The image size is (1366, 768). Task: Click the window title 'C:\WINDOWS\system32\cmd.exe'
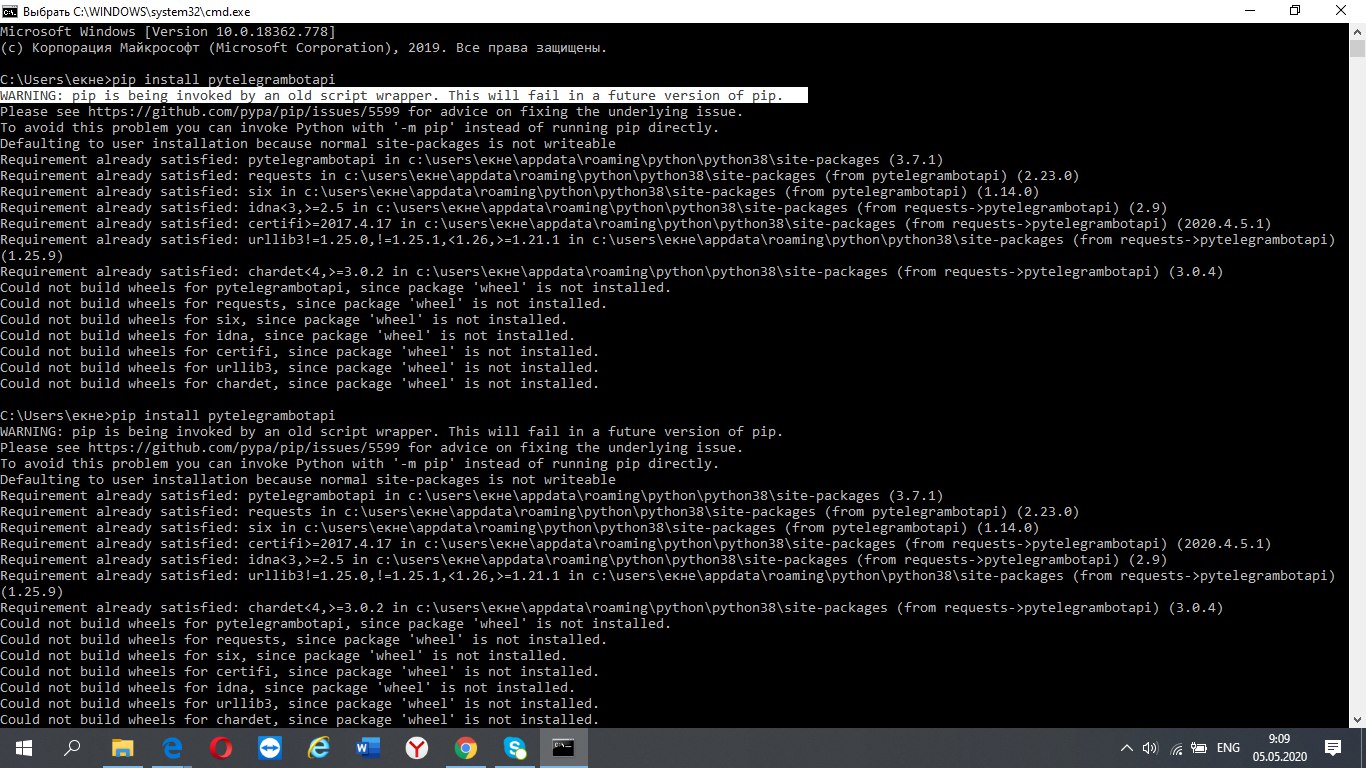pos(162,11)
